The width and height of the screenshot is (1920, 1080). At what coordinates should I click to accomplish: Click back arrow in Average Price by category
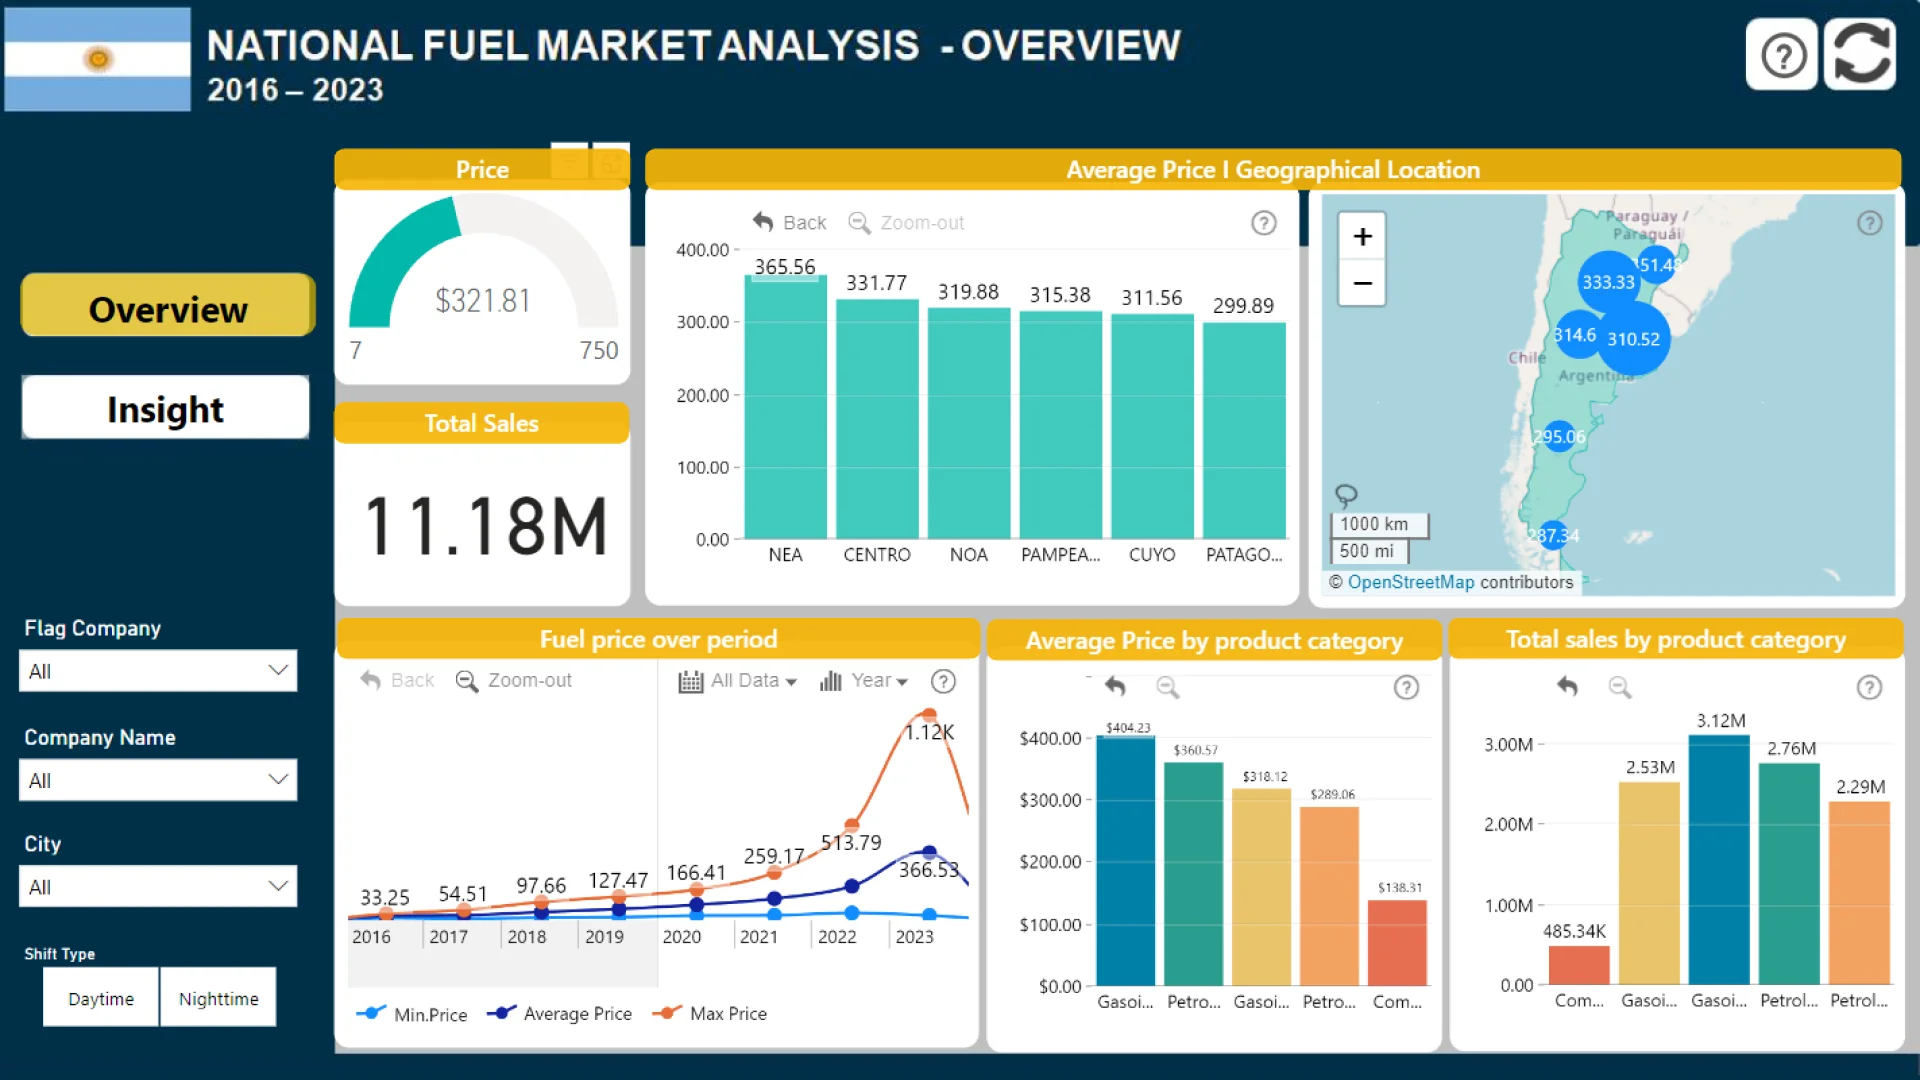point(1115,687)
